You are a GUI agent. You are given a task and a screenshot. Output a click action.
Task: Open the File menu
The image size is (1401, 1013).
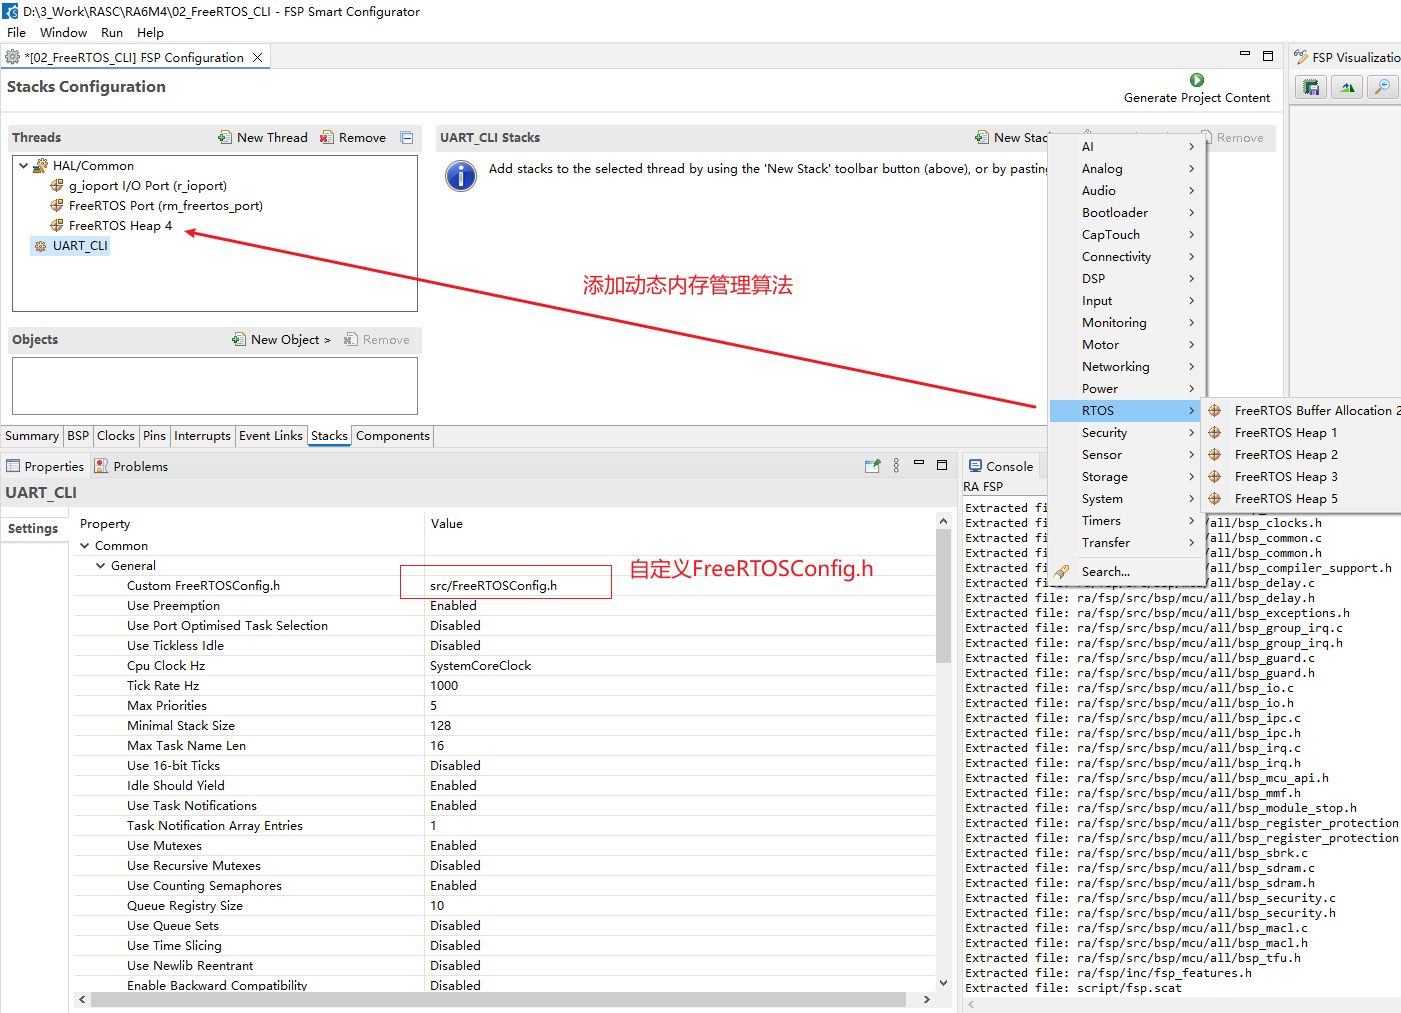point(17,33)
